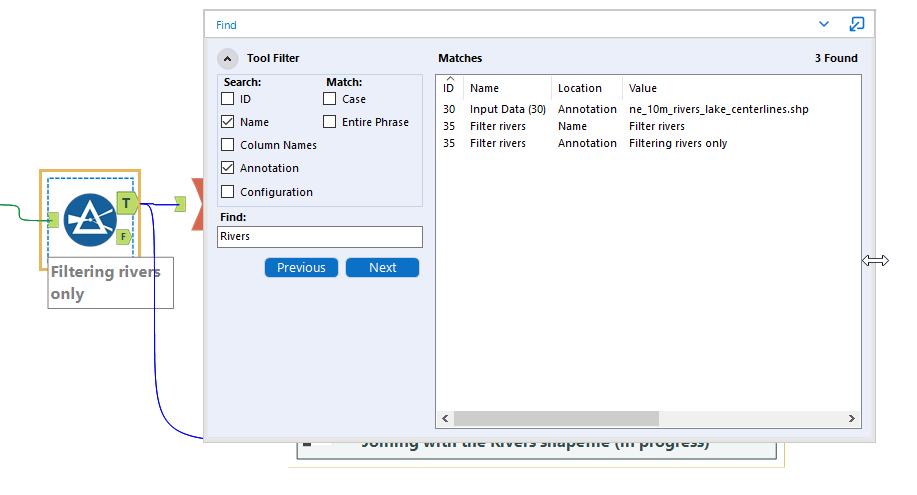Turn on Case matching
Screen dimensions: 917x495
(x=330, y=99)
